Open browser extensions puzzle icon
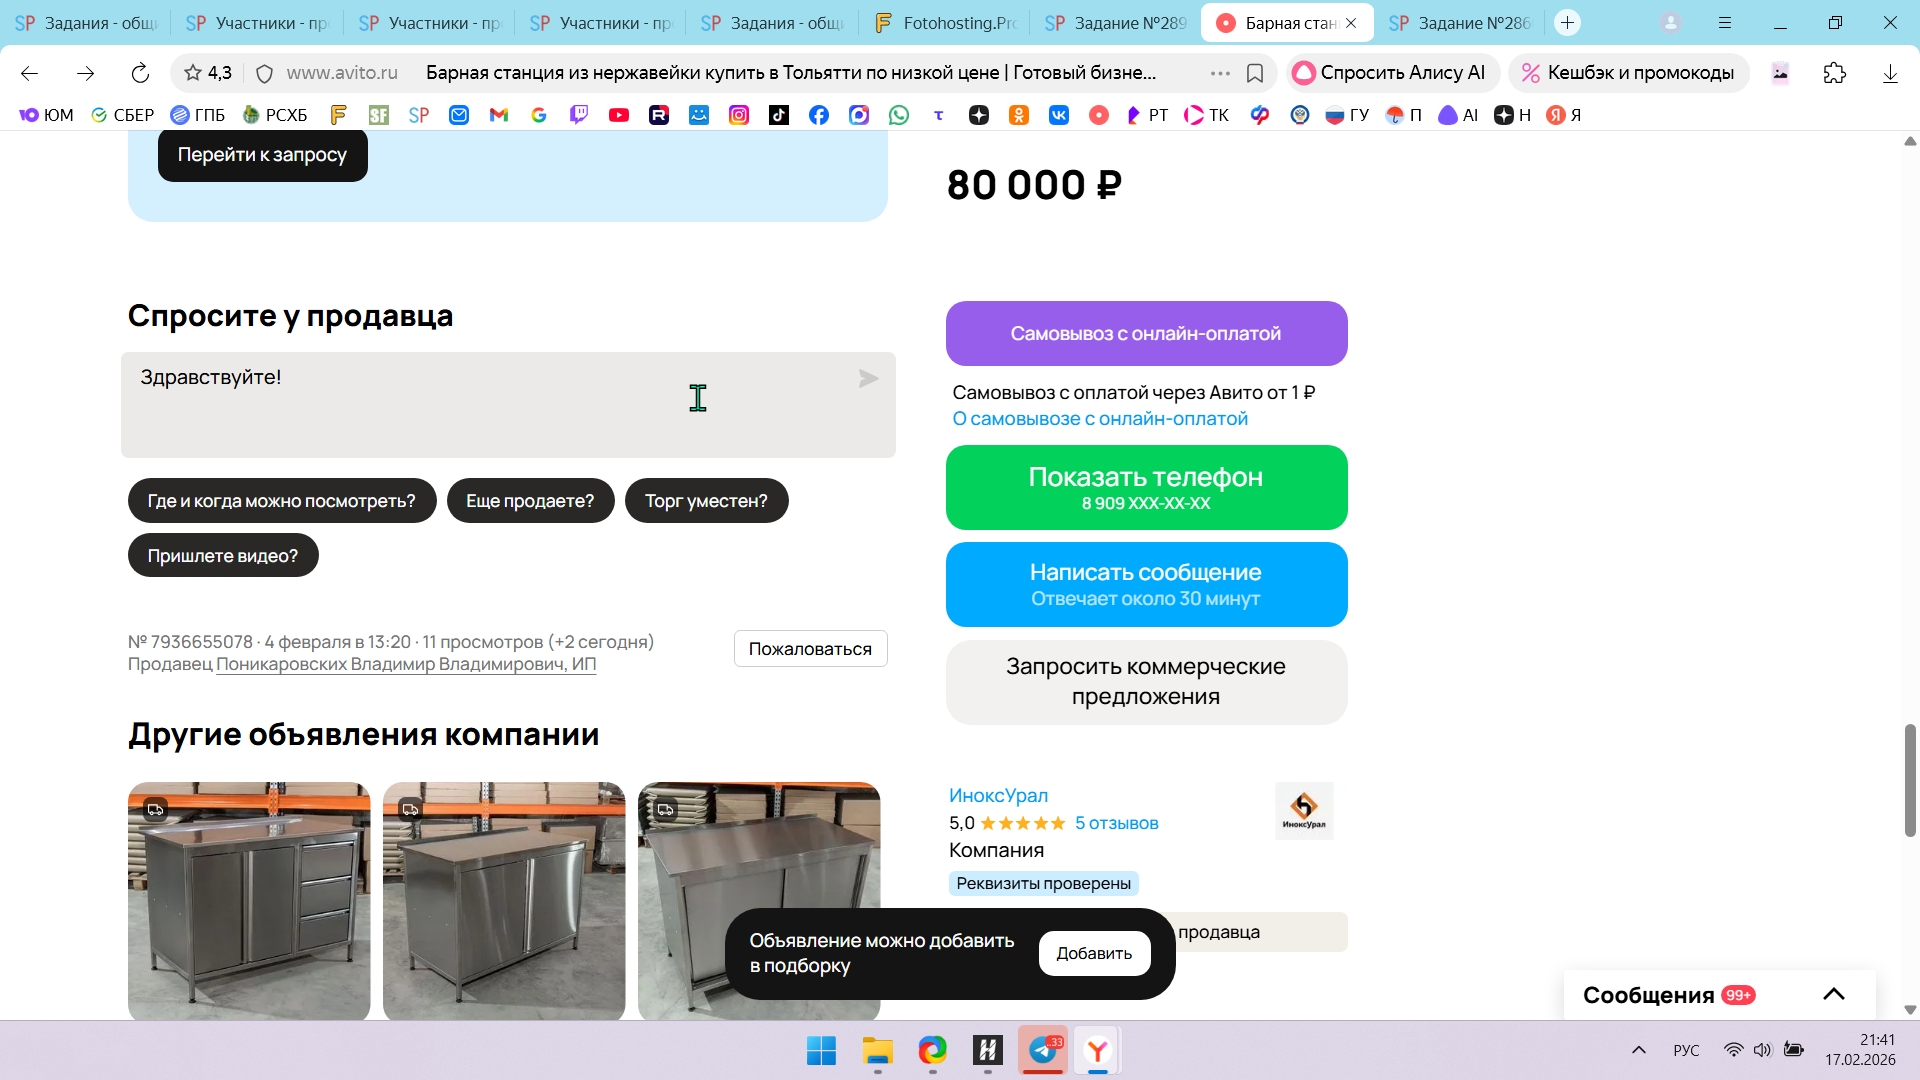The image size is (1920, 1080). tap(1834, 73)
